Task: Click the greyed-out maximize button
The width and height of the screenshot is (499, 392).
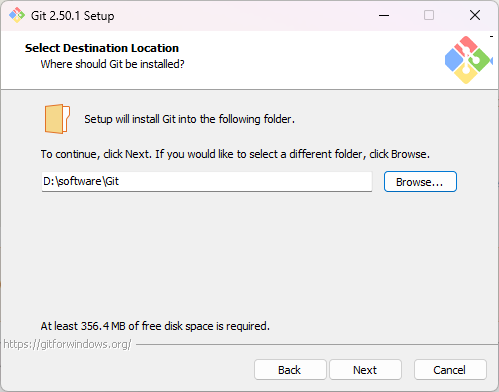Action: click(429, 15)
